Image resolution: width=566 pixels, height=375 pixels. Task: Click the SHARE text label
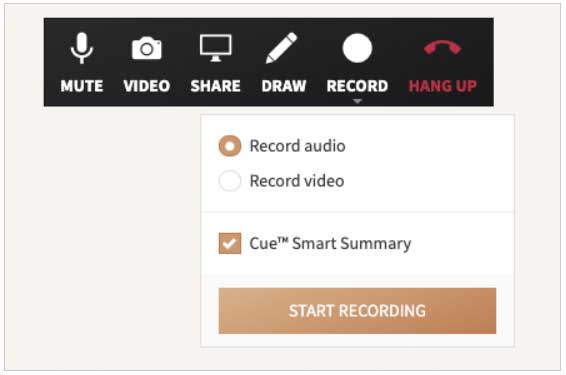pos(215,86)
